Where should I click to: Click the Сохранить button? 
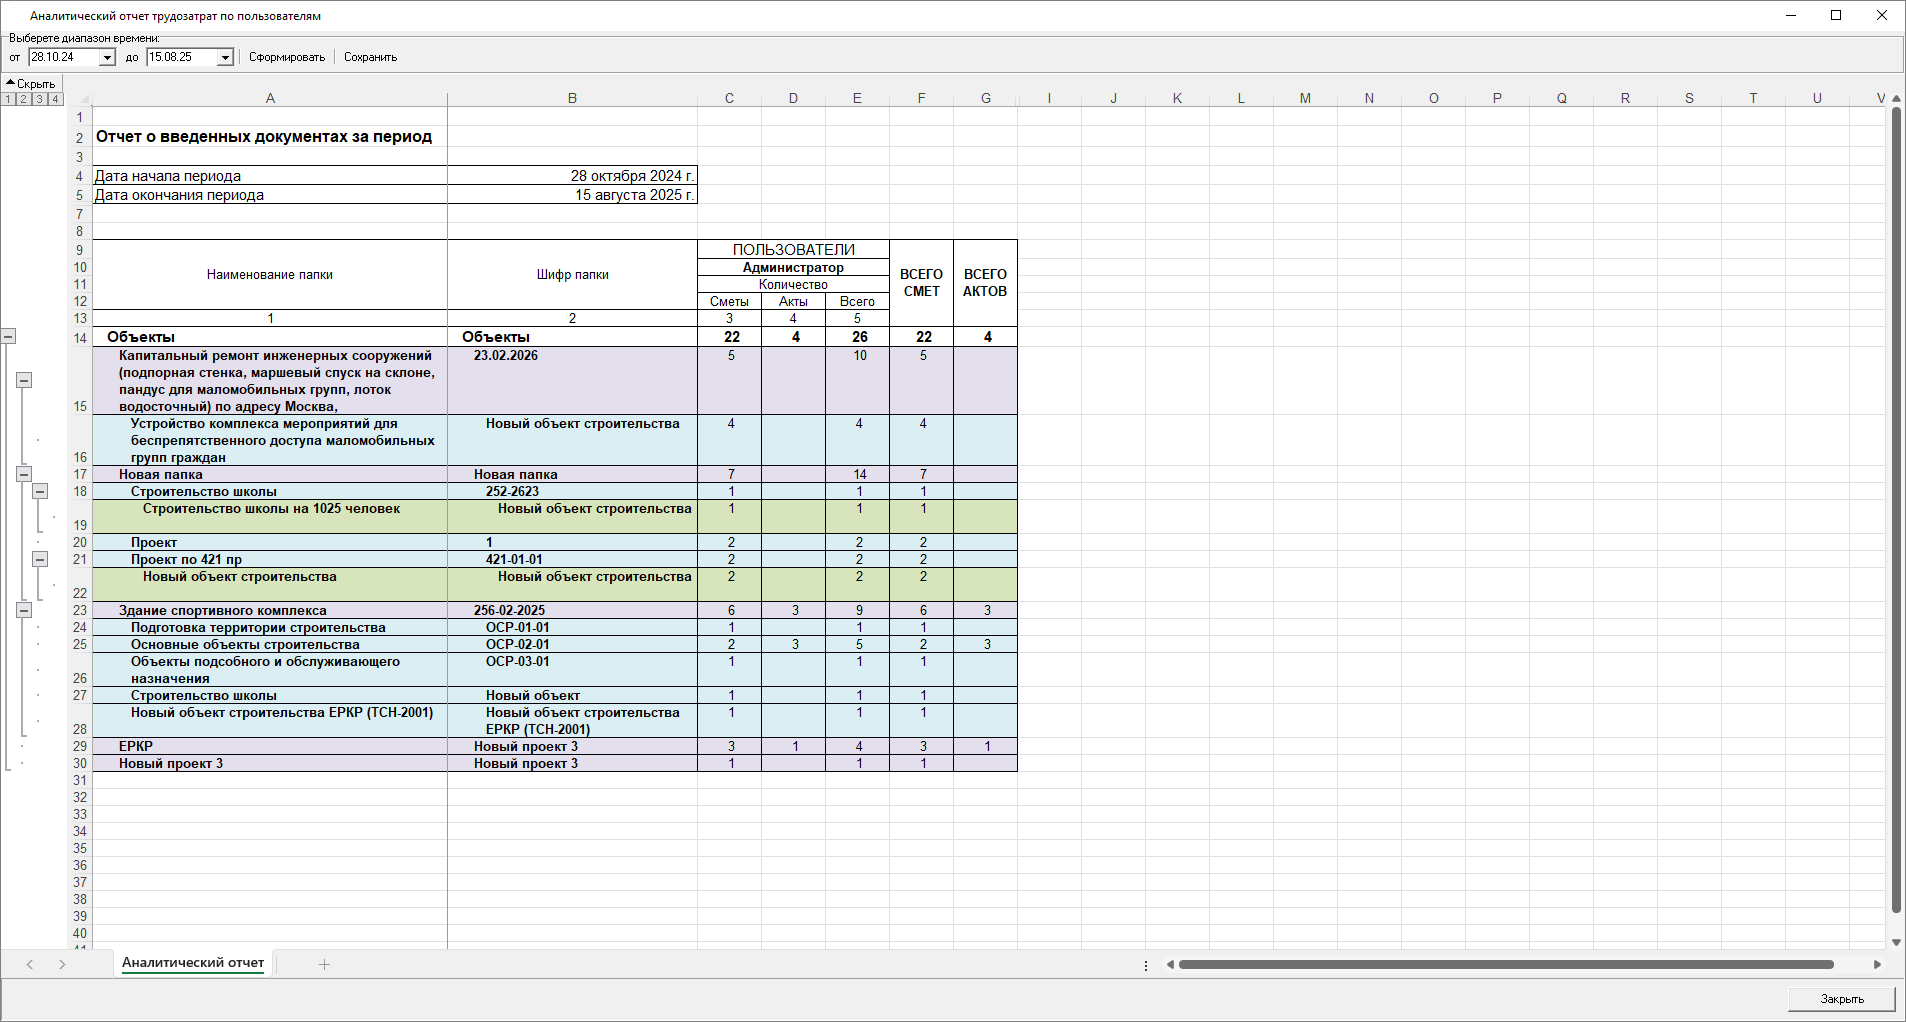coord(370,58)
